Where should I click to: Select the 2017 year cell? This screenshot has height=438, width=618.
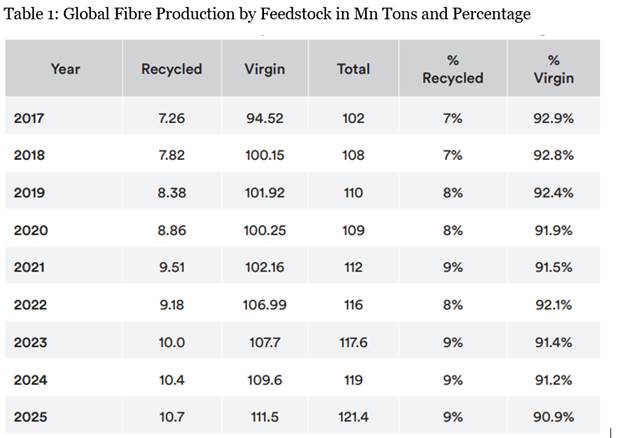coord(29,119)
